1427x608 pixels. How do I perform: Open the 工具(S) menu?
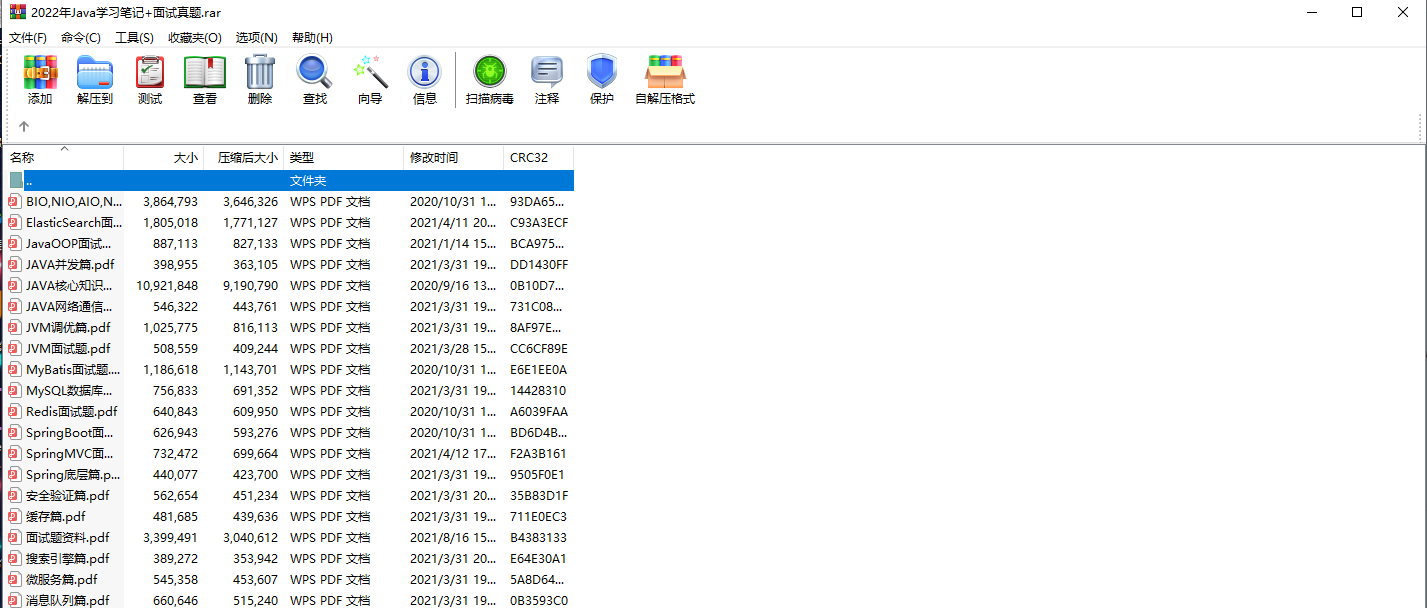tap(134, 37)
